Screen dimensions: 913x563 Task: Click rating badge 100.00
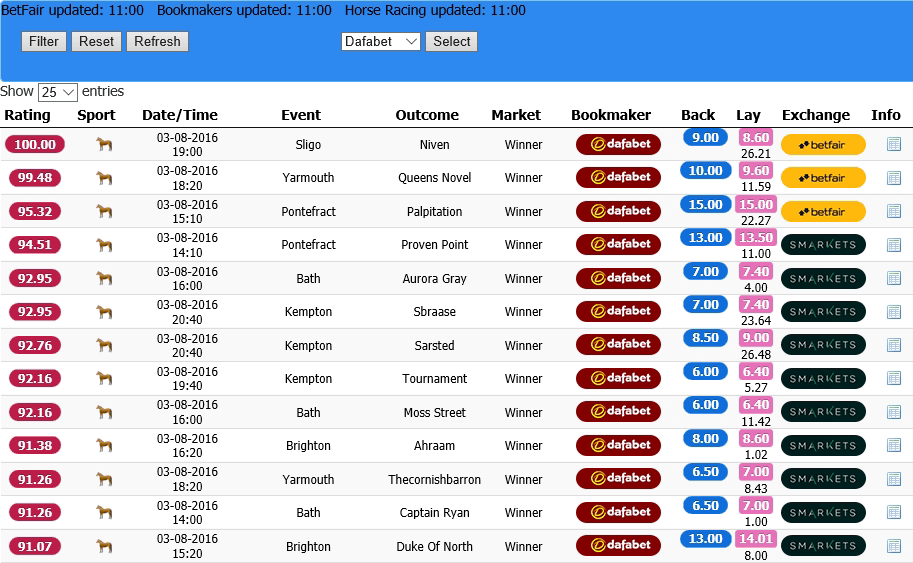coord(35,144)
